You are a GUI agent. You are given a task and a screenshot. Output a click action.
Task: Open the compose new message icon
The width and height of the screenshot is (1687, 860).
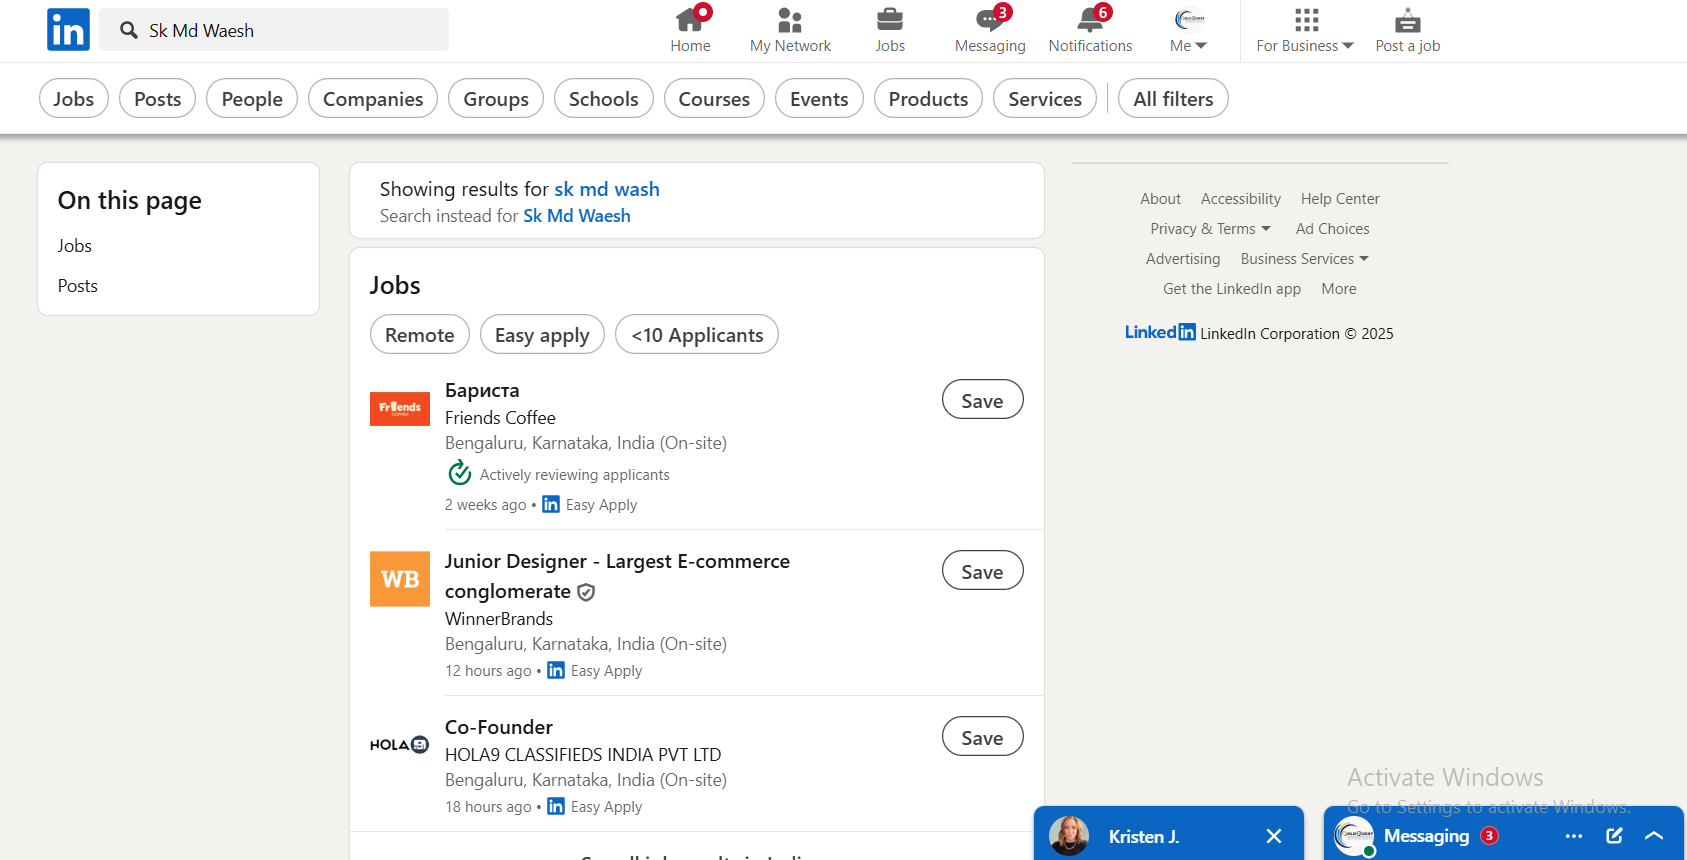[1614, 836]
